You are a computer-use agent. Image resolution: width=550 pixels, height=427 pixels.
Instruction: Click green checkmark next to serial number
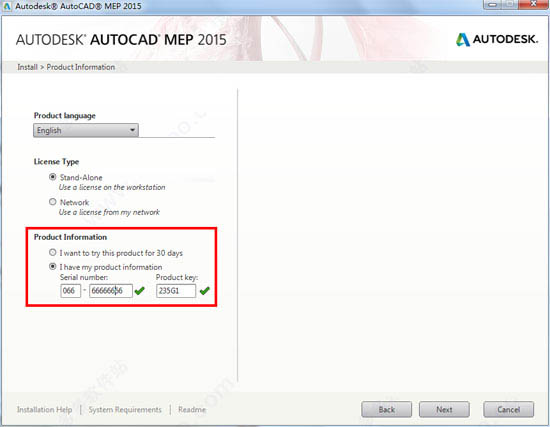tap(140, 291)
